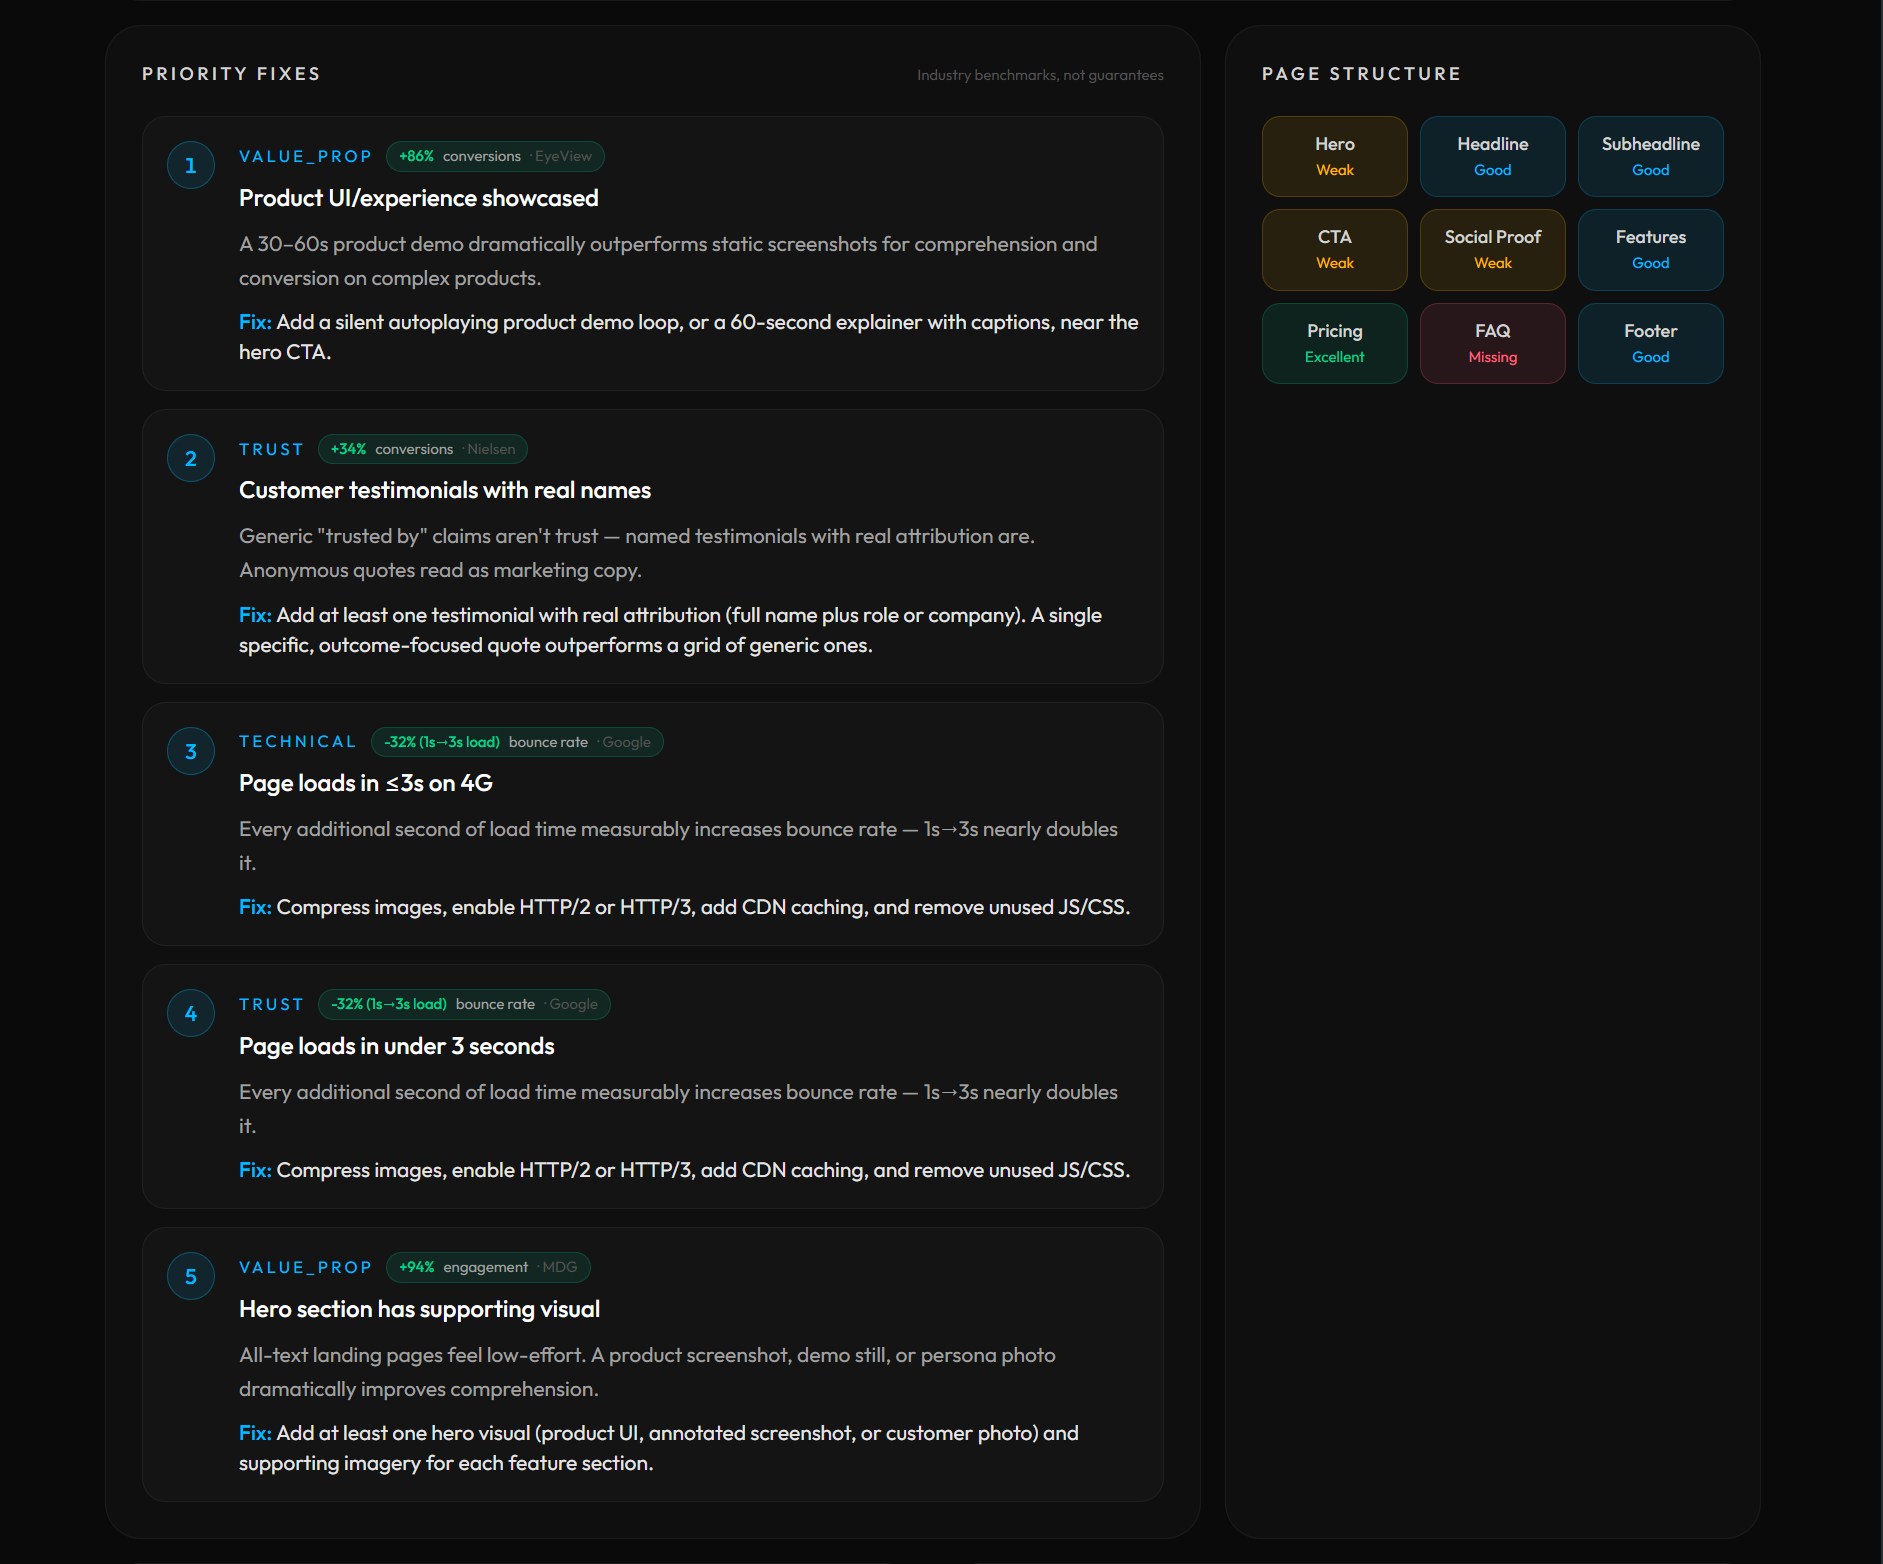Image resolution: width=1883 pixels, height=1564 pixels.
Task: Open 'Customer testimonials with real names' title
Action: pos(444,490)
